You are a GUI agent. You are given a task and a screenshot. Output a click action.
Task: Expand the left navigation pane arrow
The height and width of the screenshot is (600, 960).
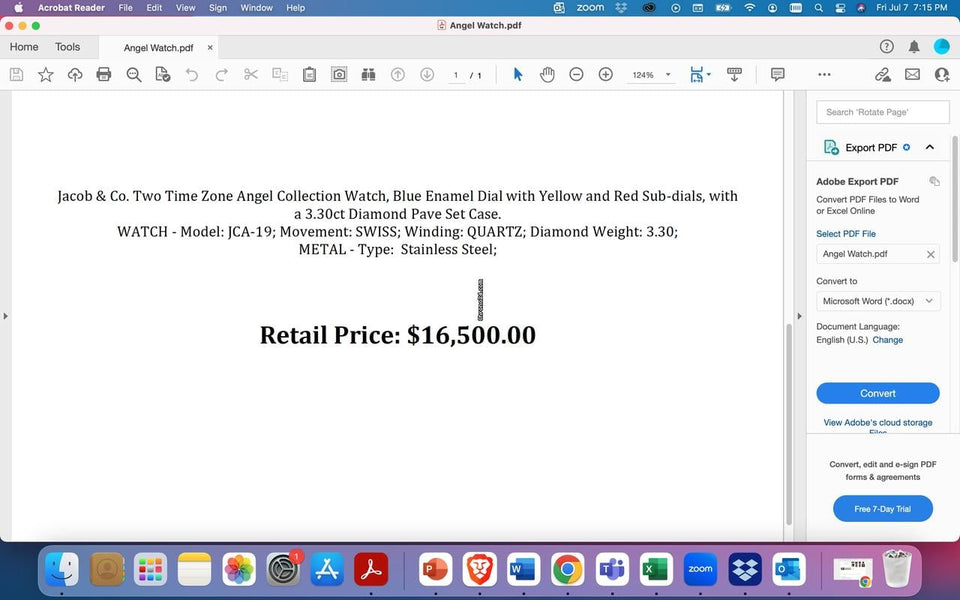tap(6, 316)
